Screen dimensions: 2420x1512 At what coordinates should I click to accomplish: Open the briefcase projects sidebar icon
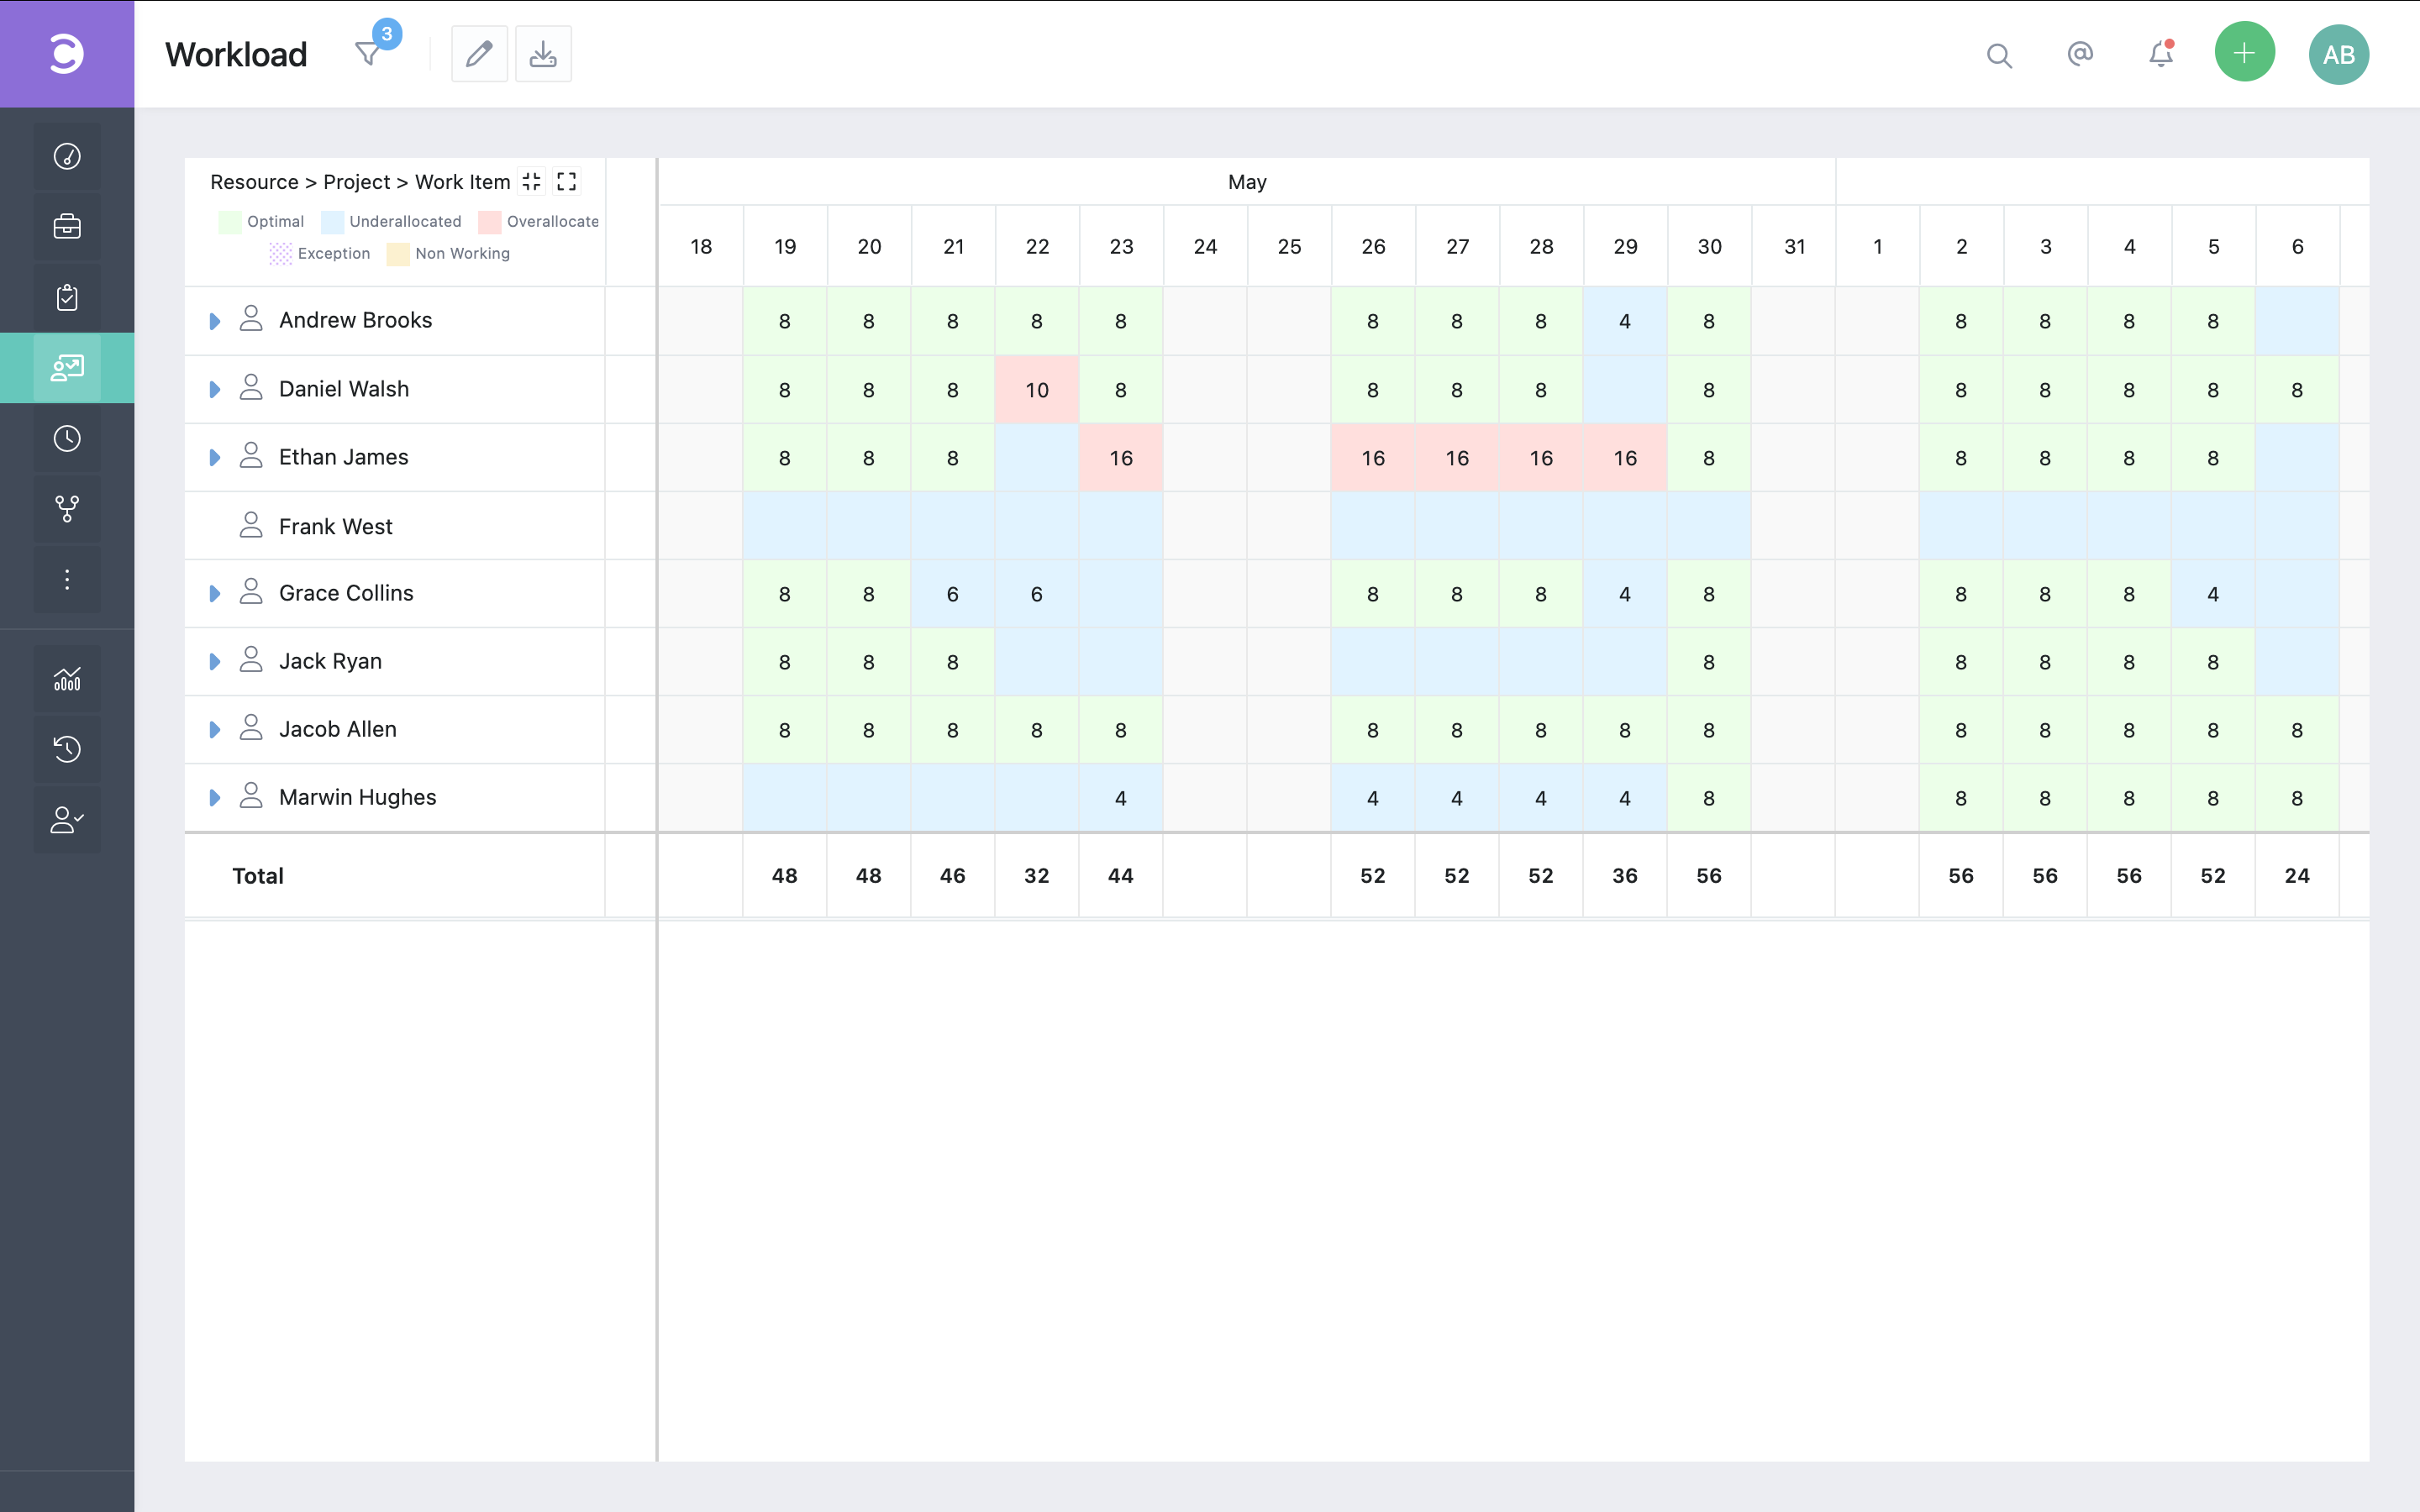pyautogui.click(x=67, y=227)
